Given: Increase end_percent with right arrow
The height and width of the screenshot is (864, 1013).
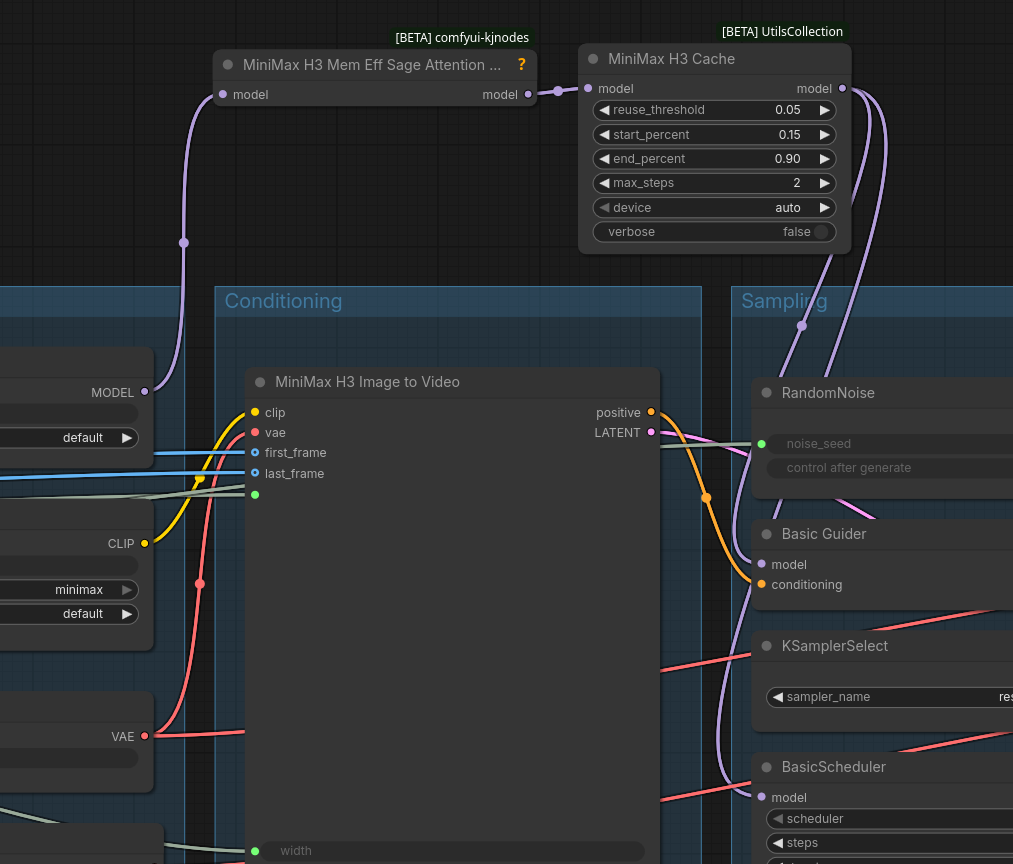Looking at the screenshot, I should pos(824,159).
